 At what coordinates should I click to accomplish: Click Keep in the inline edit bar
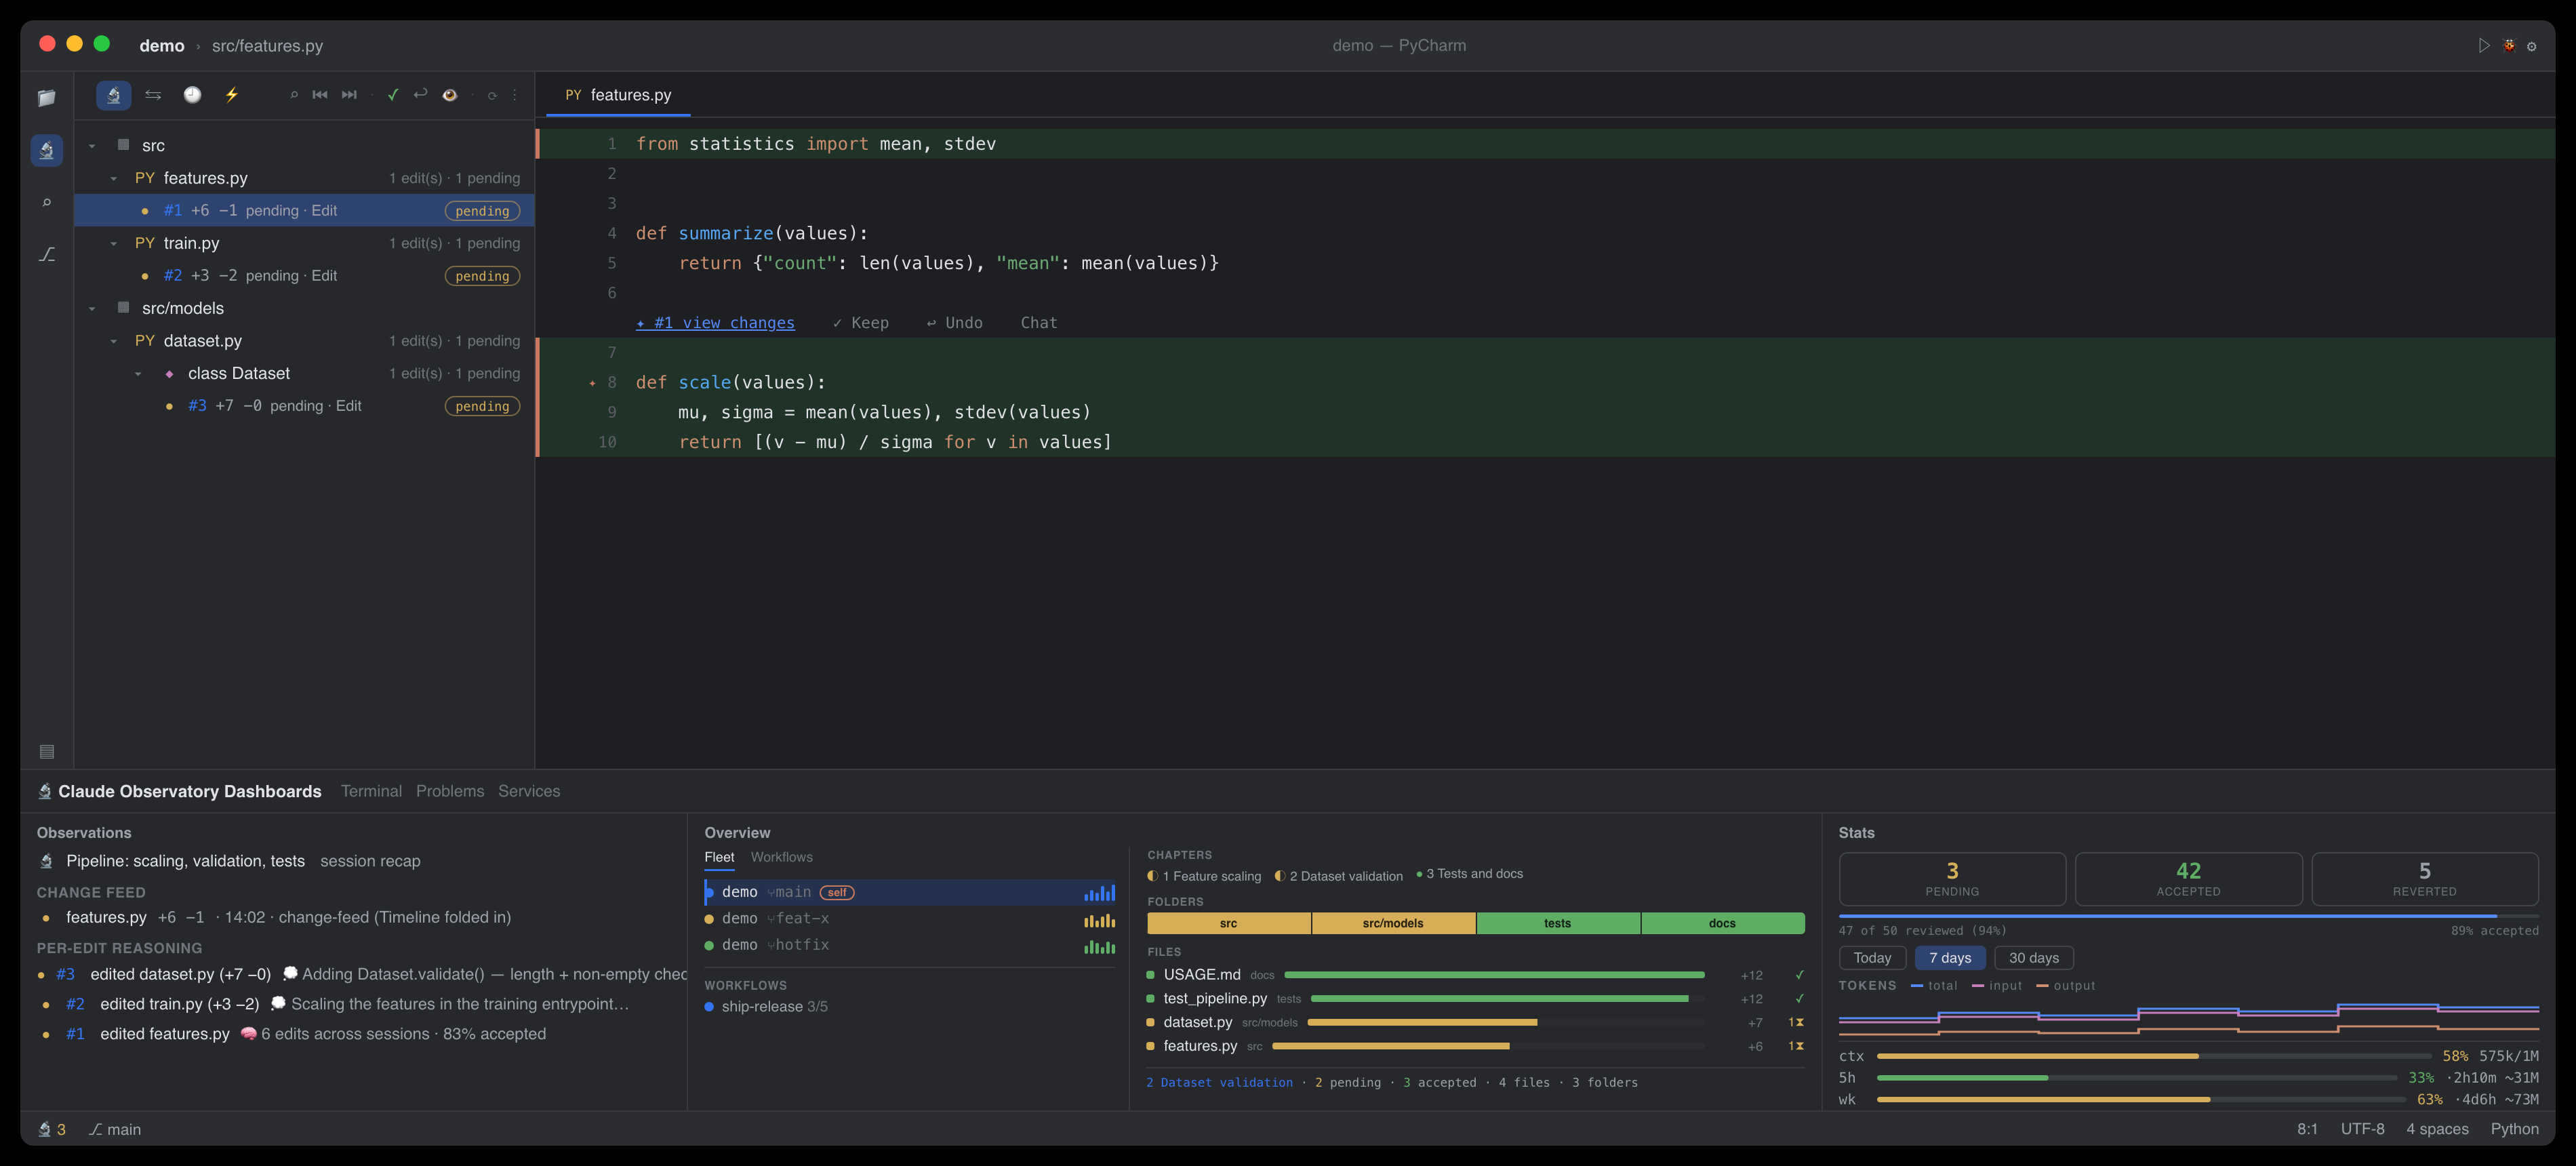click(x=861, y=323)
